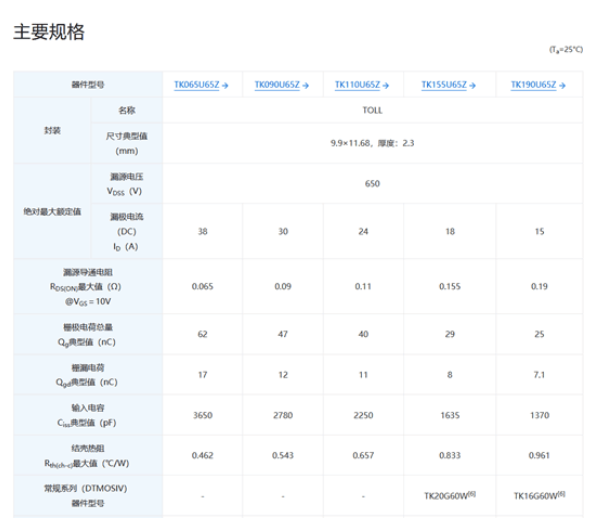Select the 9.9×11.68 package dimensions cell
The width and height of the screenshot is (592, 521).
373,143
